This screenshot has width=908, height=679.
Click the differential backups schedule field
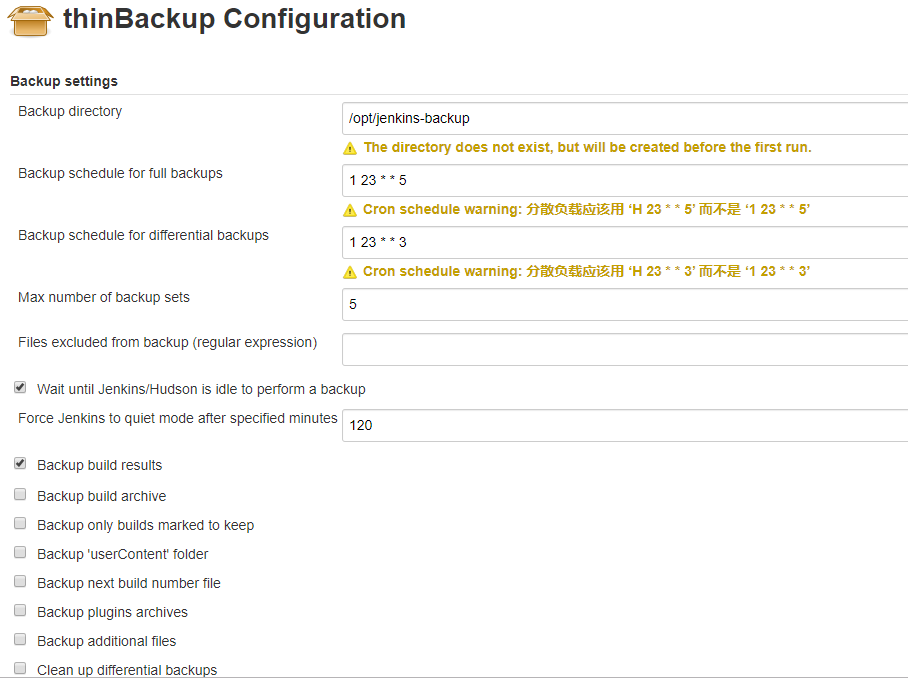[624, 242]
